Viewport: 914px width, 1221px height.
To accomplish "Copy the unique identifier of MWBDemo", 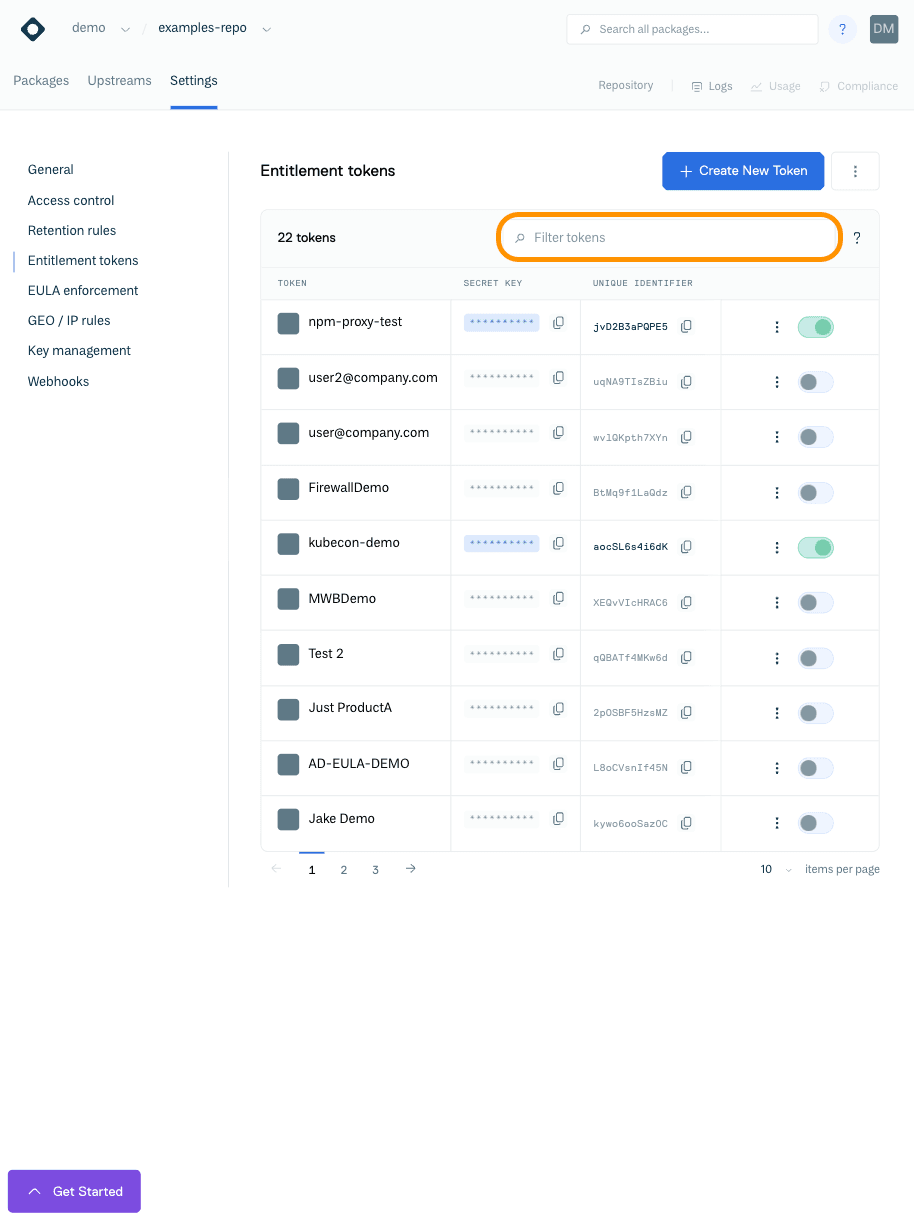I will click(x=686, y=602).
